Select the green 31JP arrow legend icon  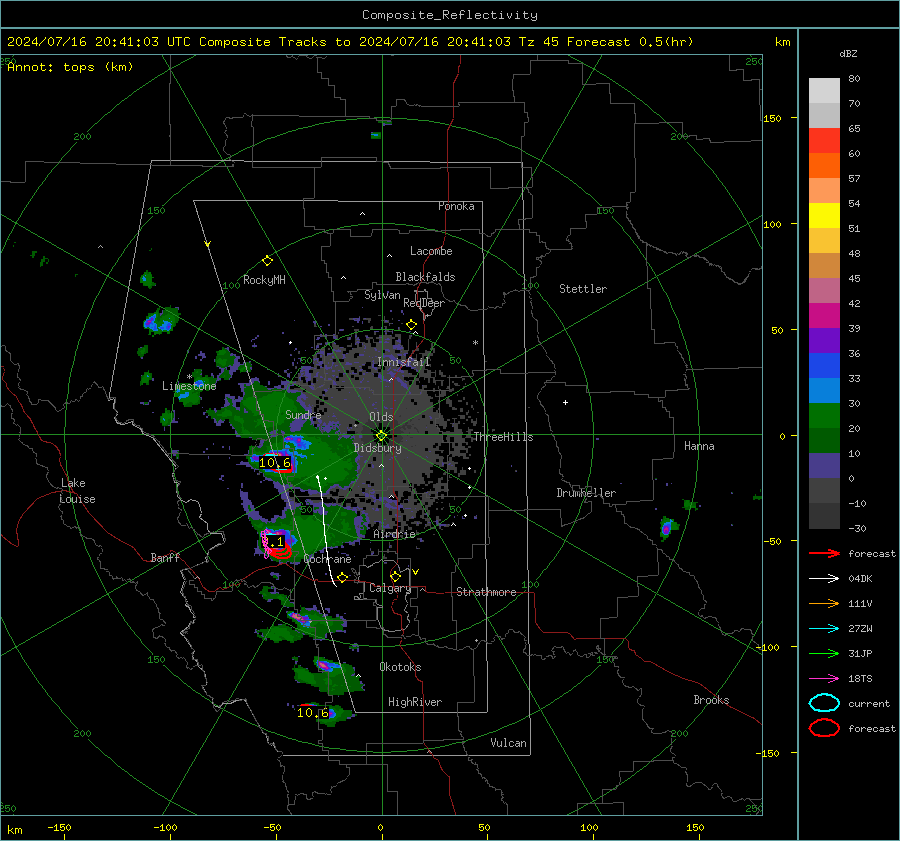pos(824,653)
